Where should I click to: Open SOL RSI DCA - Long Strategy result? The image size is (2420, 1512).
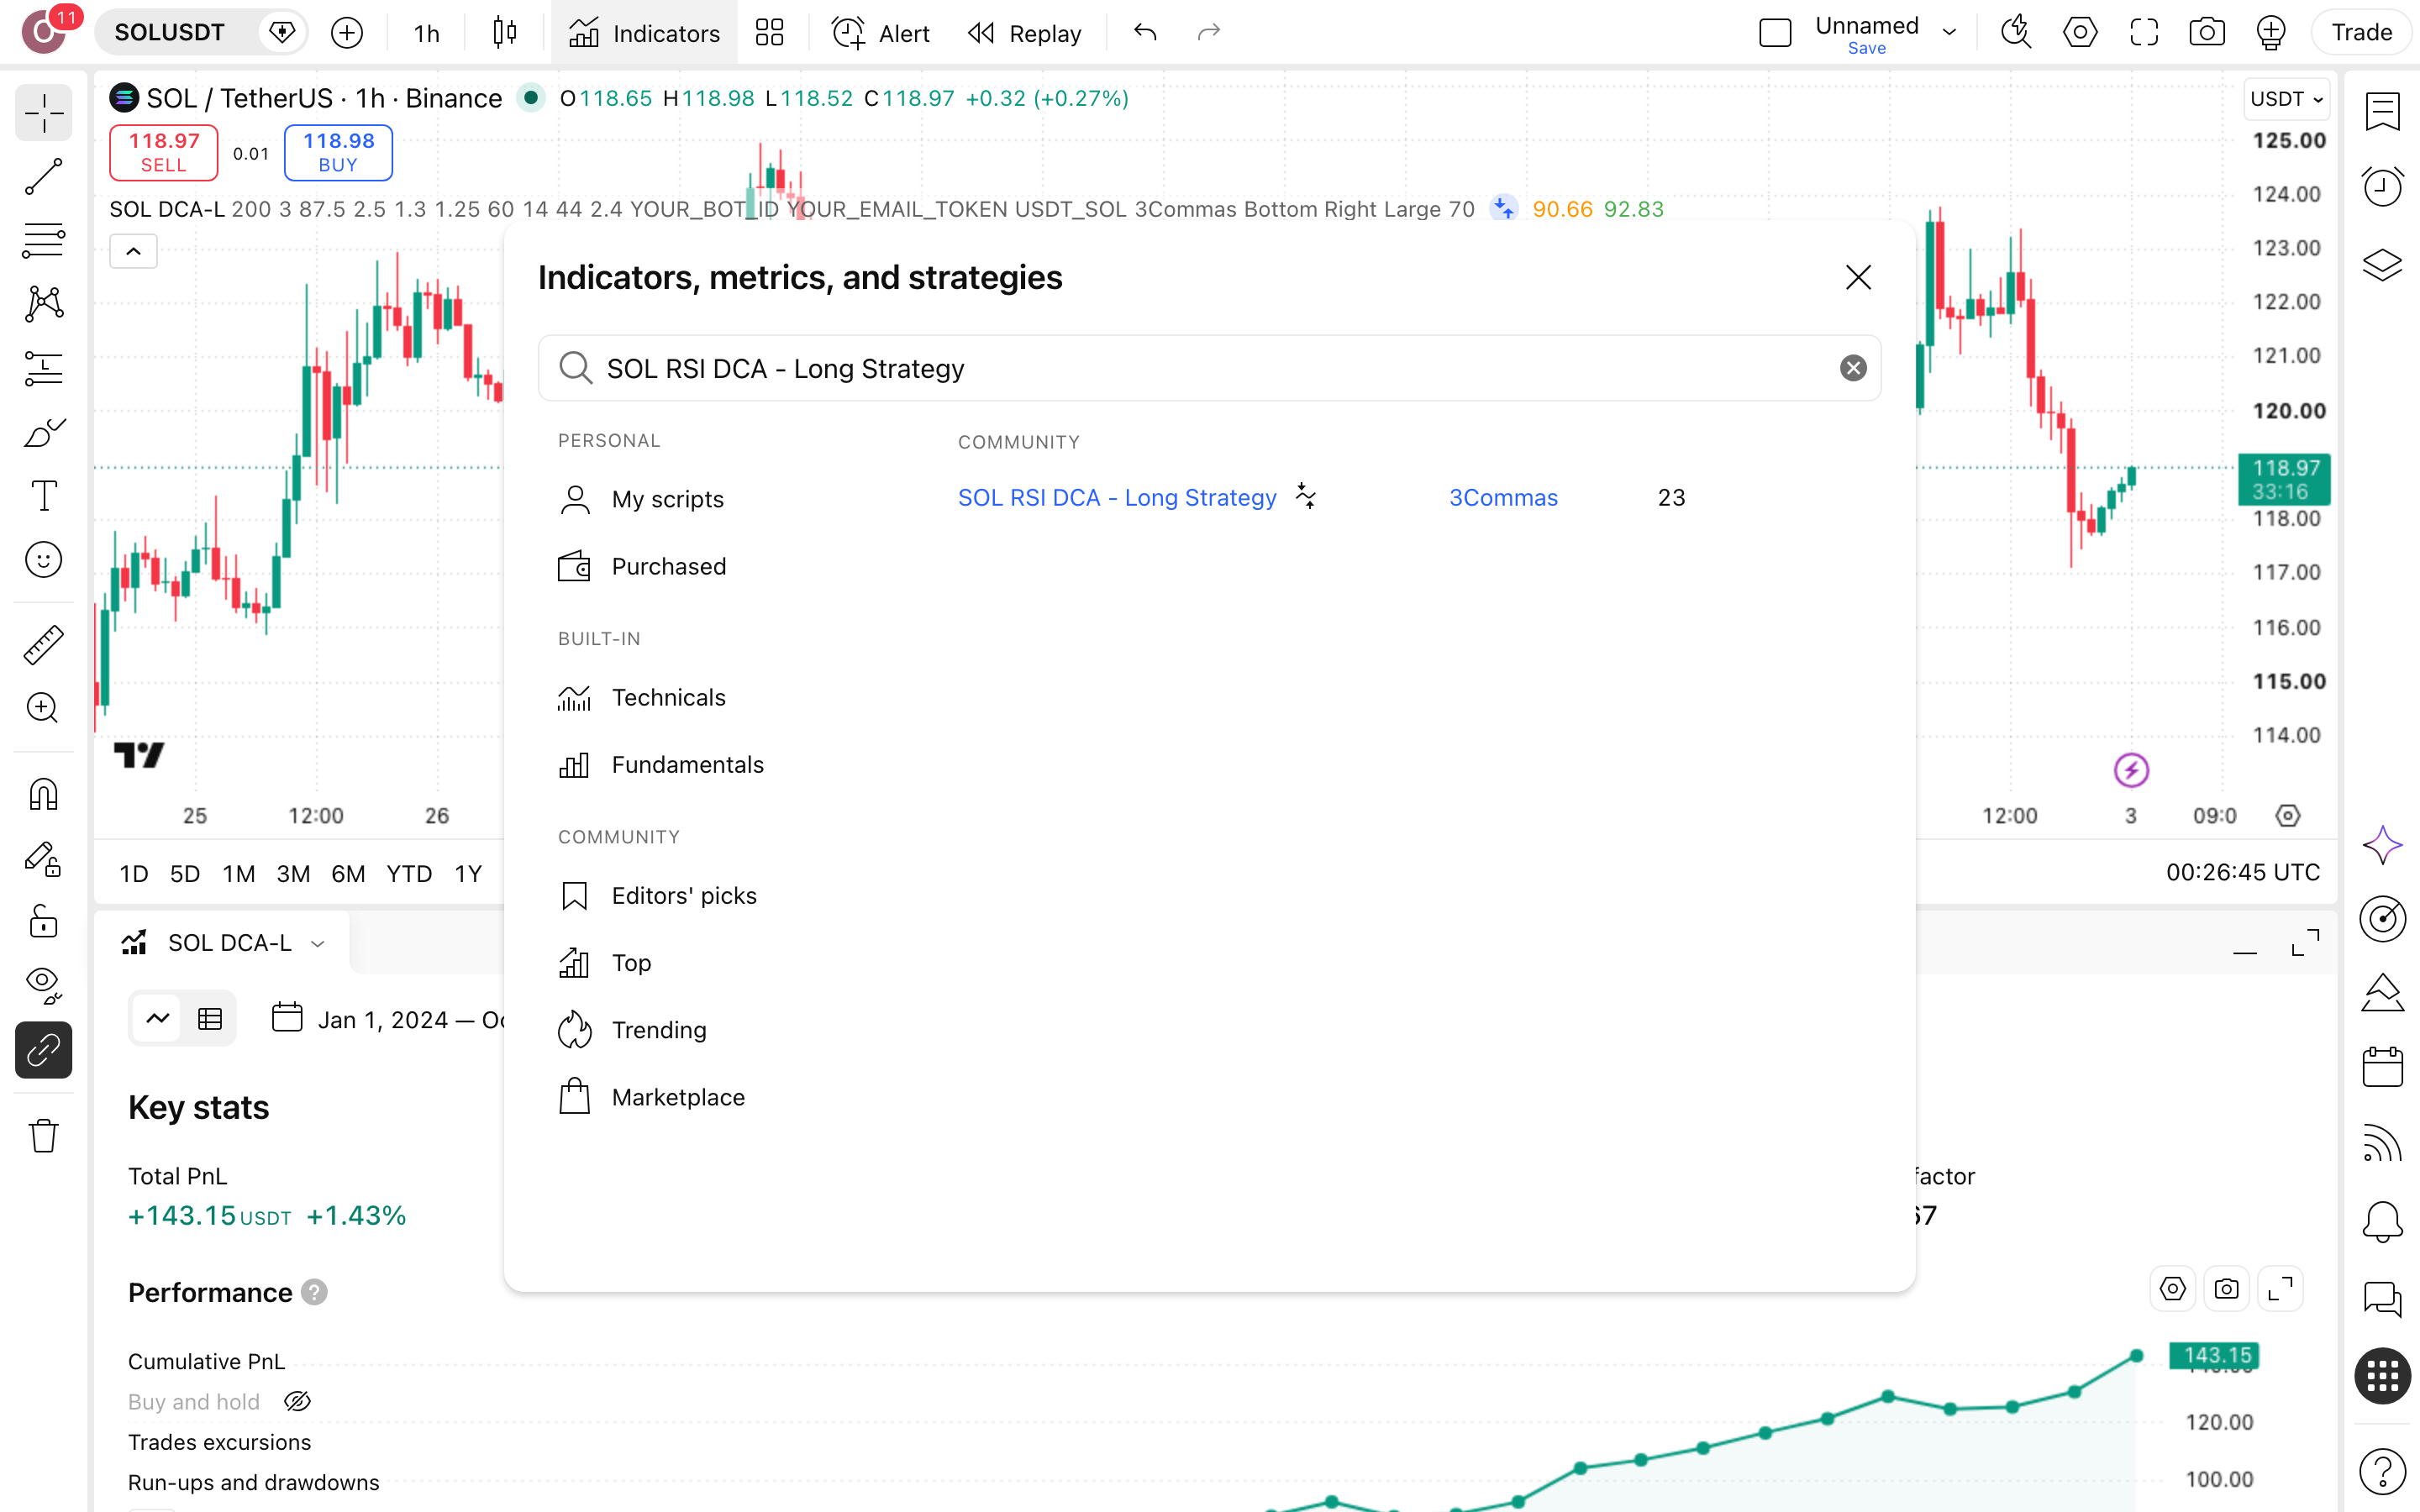click(1117, 497)
